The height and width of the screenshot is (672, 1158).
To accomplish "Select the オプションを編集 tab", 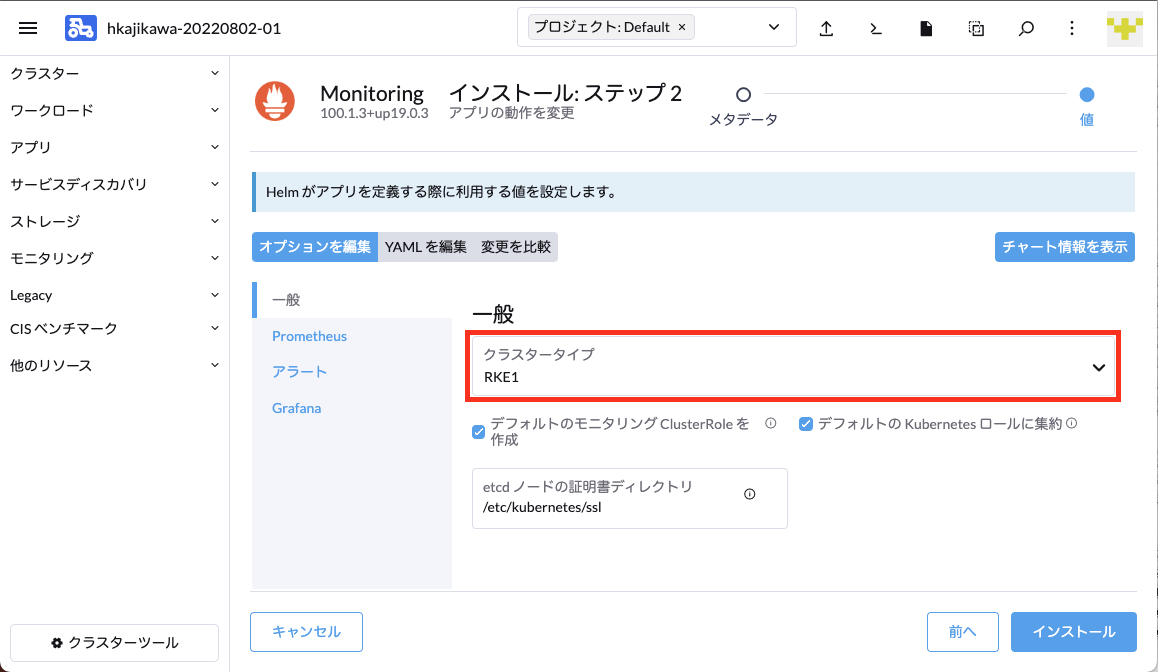I will coord(315,247).
